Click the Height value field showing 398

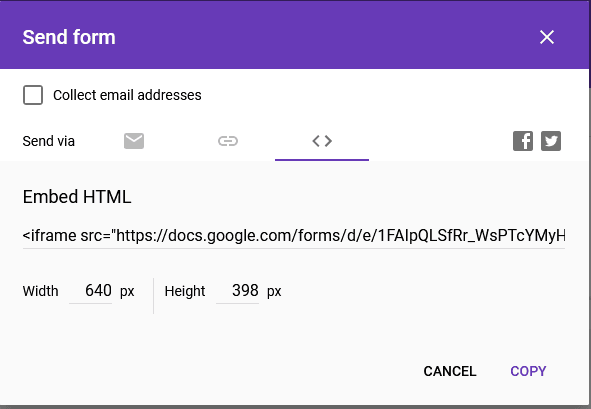237,291
